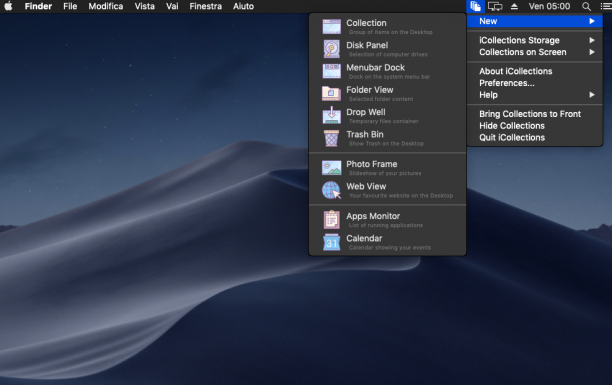Open the Apple menu
612x385 pixels.
click(x=8, y=6)
